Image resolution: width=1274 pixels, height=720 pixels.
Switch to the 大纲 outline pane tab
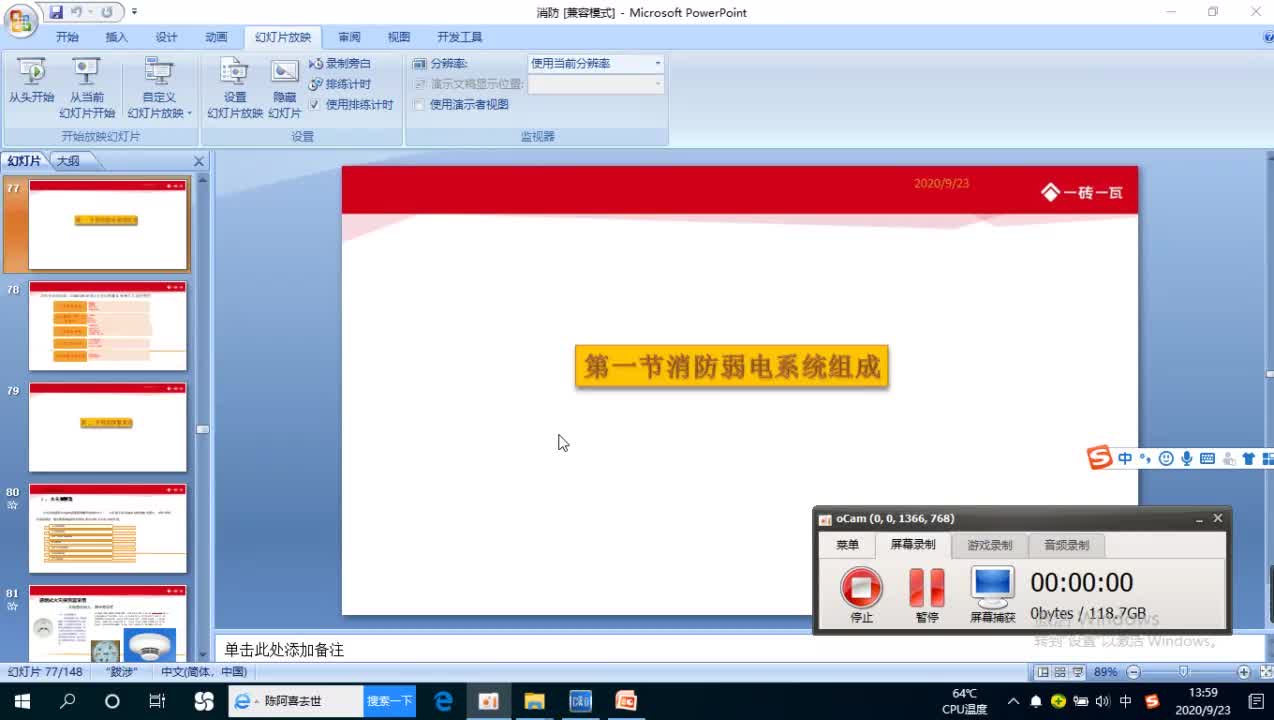pos(68,161)
